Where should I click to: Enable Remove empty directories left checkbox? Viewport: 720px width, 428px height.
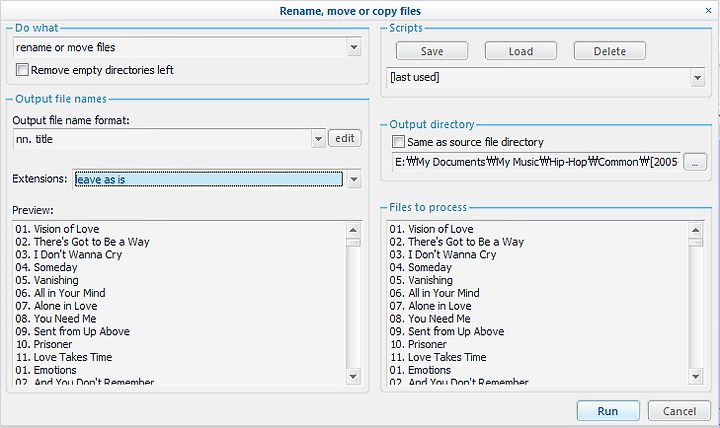coord(22,70)
